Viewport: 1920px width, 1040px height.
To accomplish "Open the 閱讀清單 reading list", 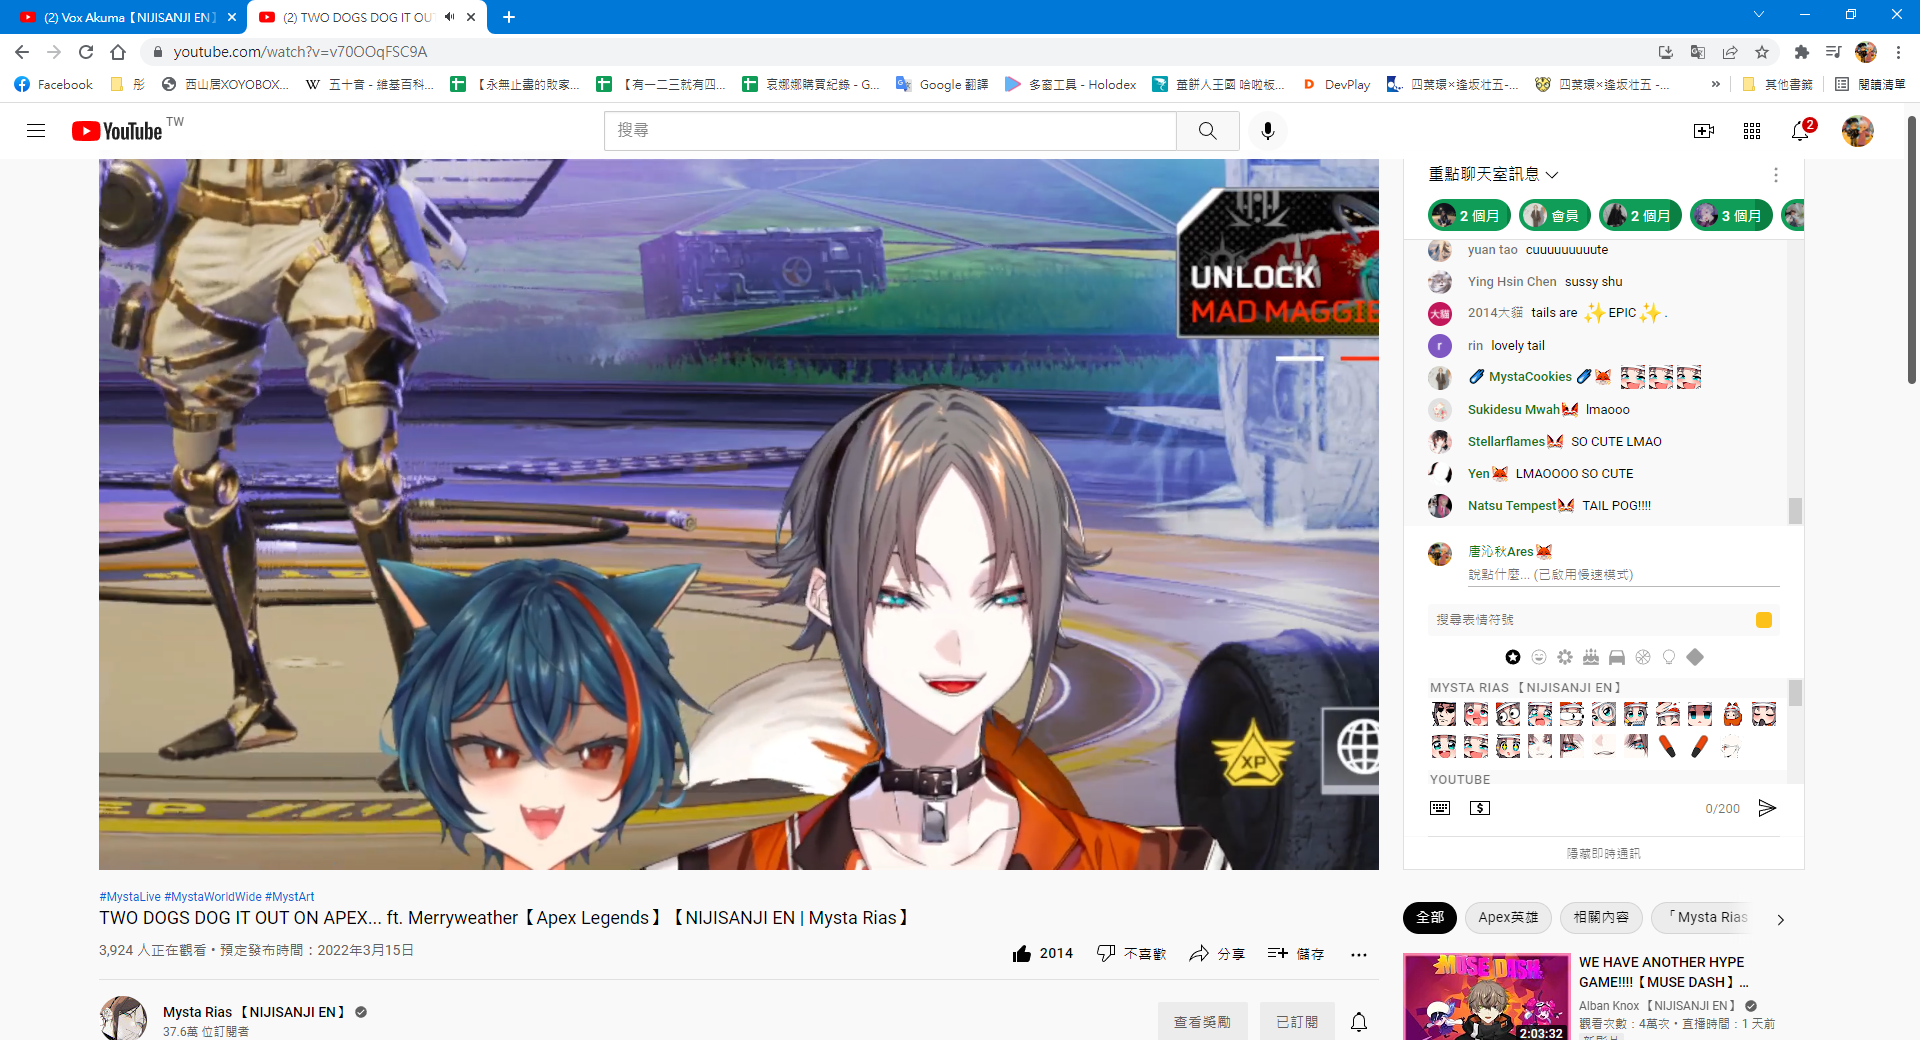I will click(x=1870, y=85).
